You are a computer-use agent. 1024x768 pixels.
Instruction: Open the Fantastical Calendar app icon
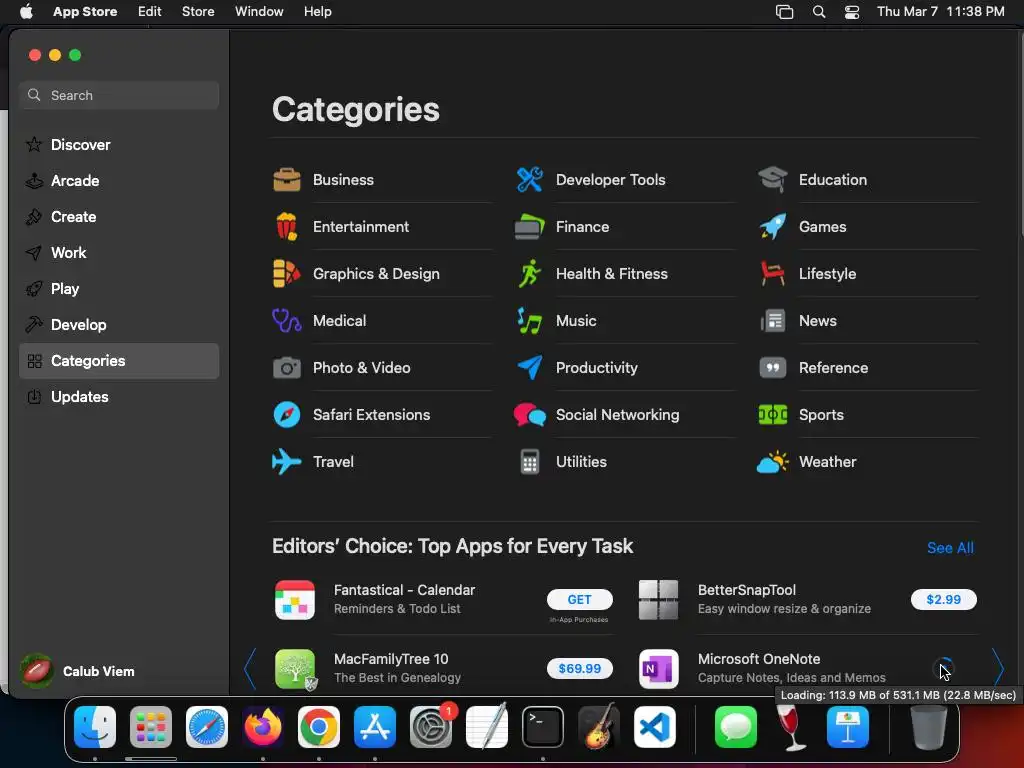coord(295,600)
